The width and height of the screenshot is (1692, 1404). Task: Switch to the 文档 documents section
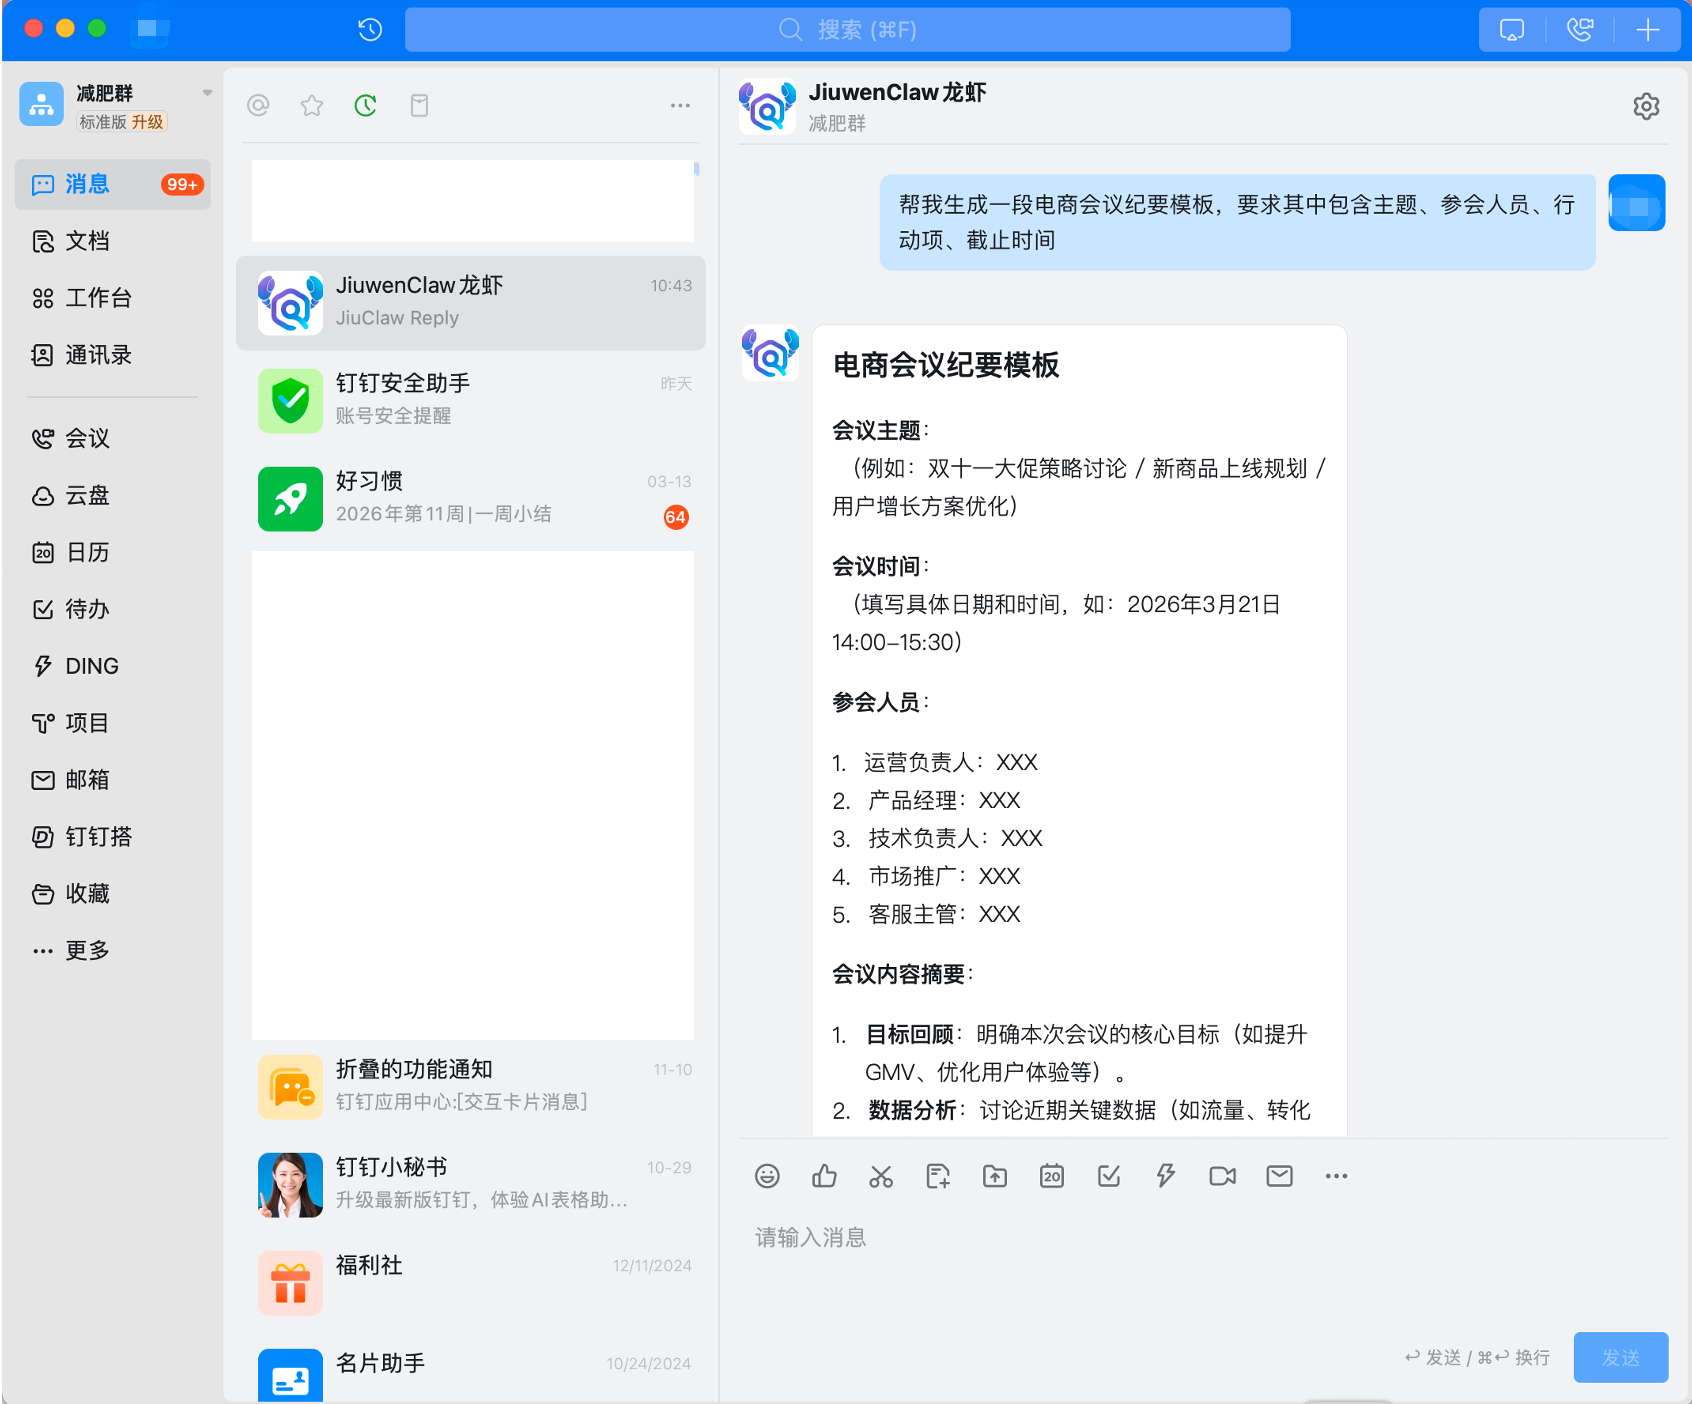(x=84, y=241)
